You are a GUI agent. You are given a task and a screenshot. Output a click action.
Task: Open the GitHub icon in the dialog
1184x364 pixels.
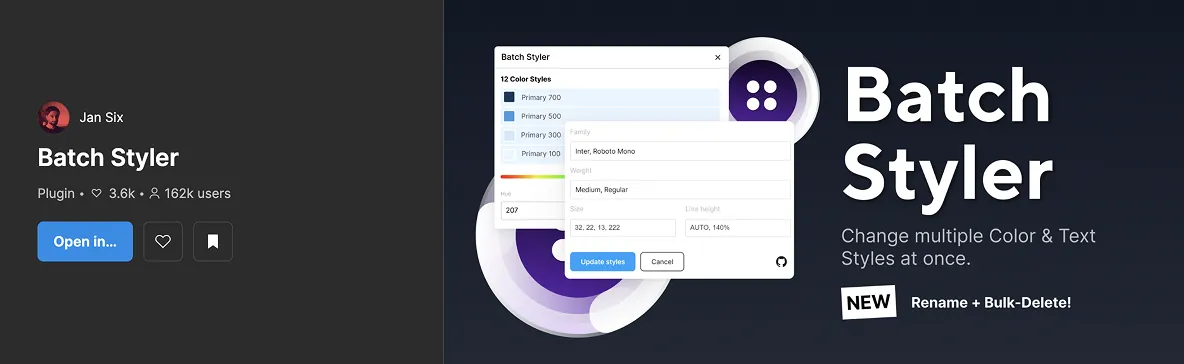(781, 262)
